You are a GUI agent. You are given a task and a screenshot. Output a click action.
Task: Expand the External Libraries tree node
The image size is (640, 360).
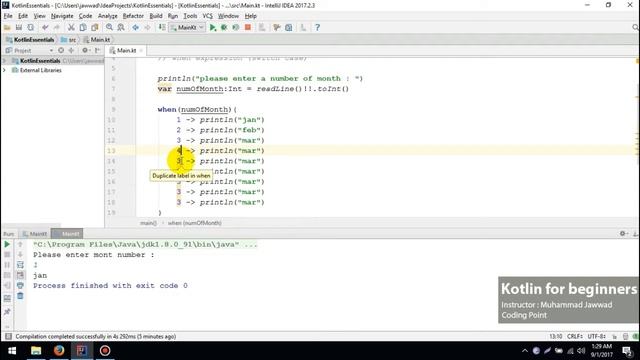(x=4, y=70)
